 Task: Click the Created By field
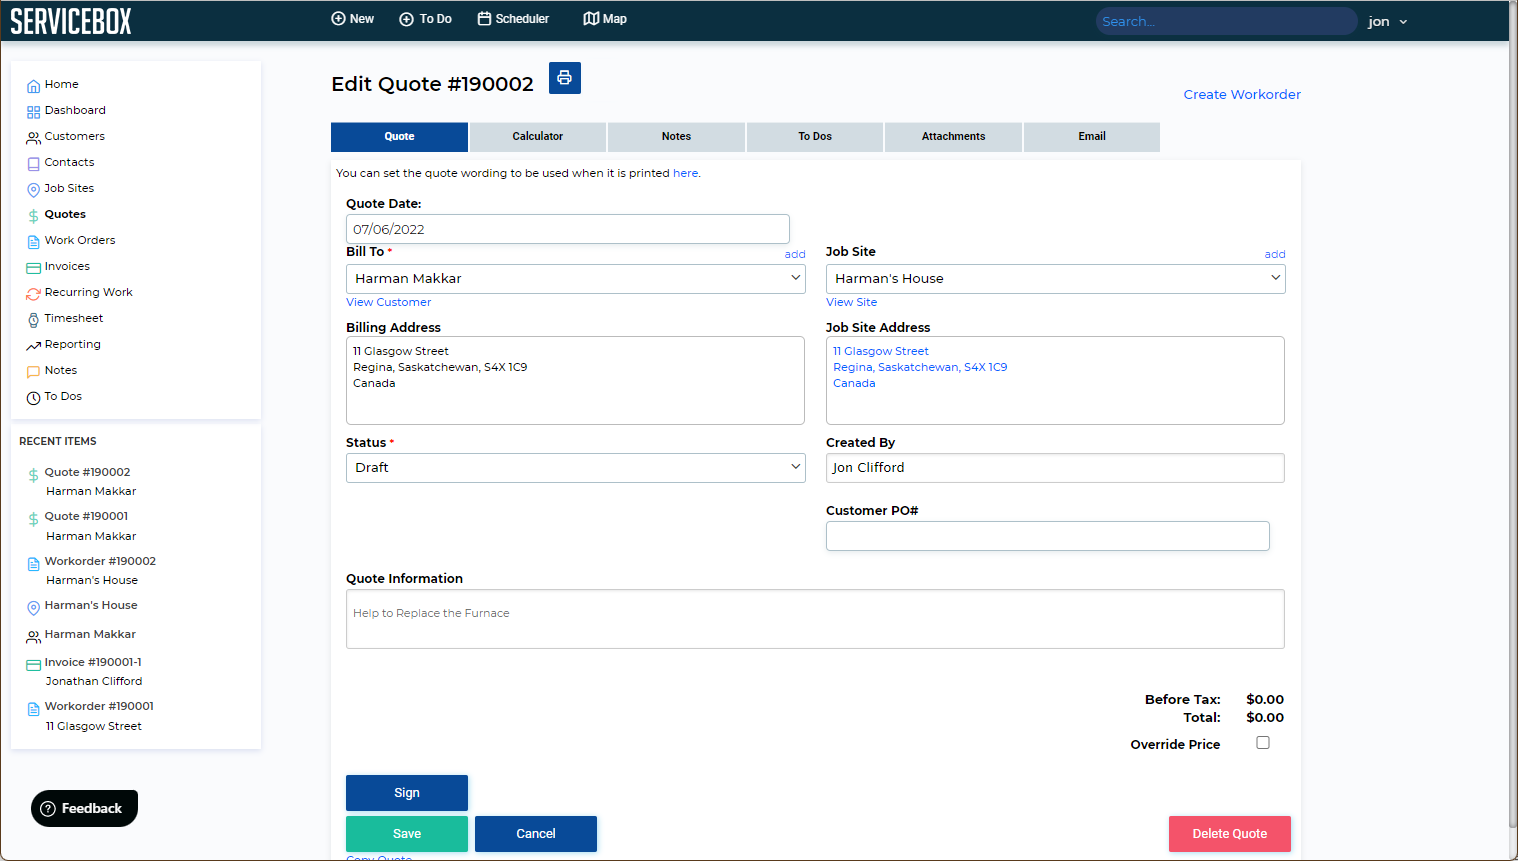tap(1055, 468)
